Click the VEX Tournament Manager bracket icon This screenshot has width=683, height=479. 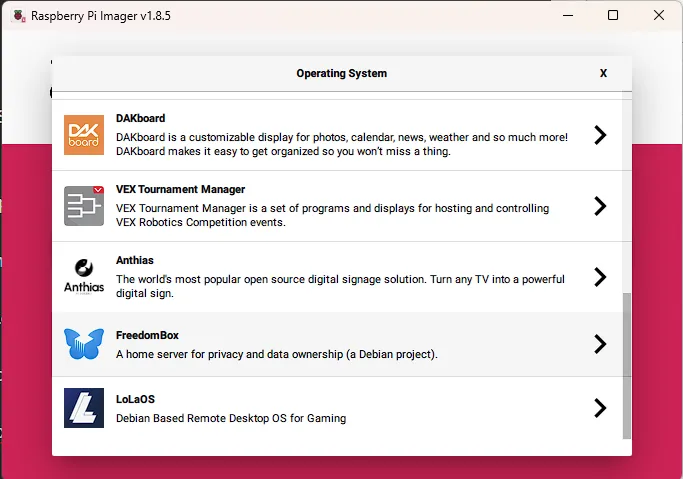pyautogui.click(x=84, y=206)
